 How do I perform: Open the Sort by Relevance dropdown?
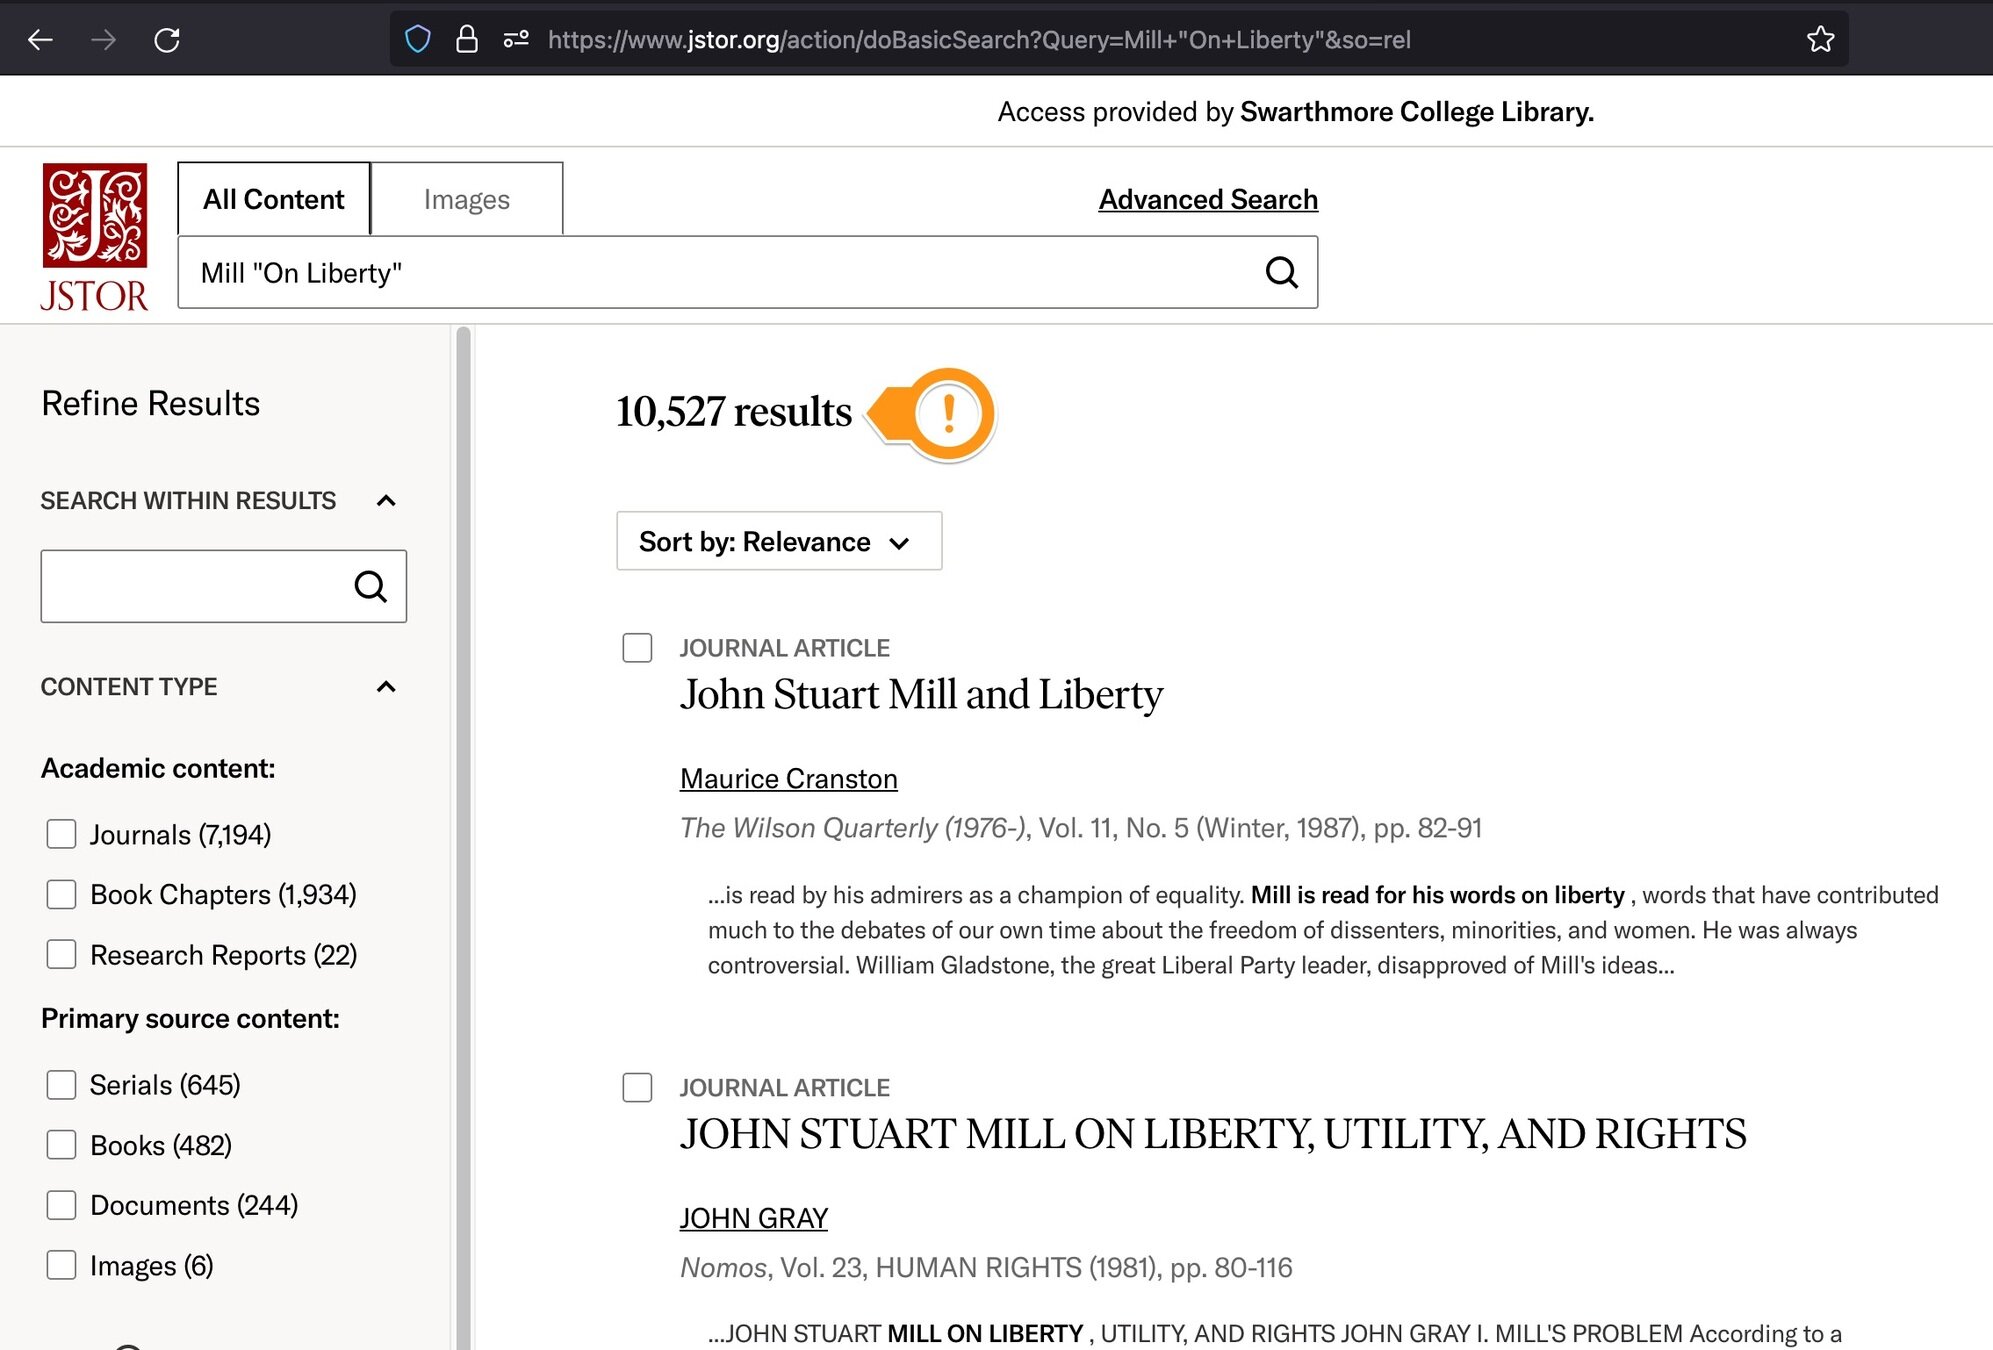coord(778,541)
